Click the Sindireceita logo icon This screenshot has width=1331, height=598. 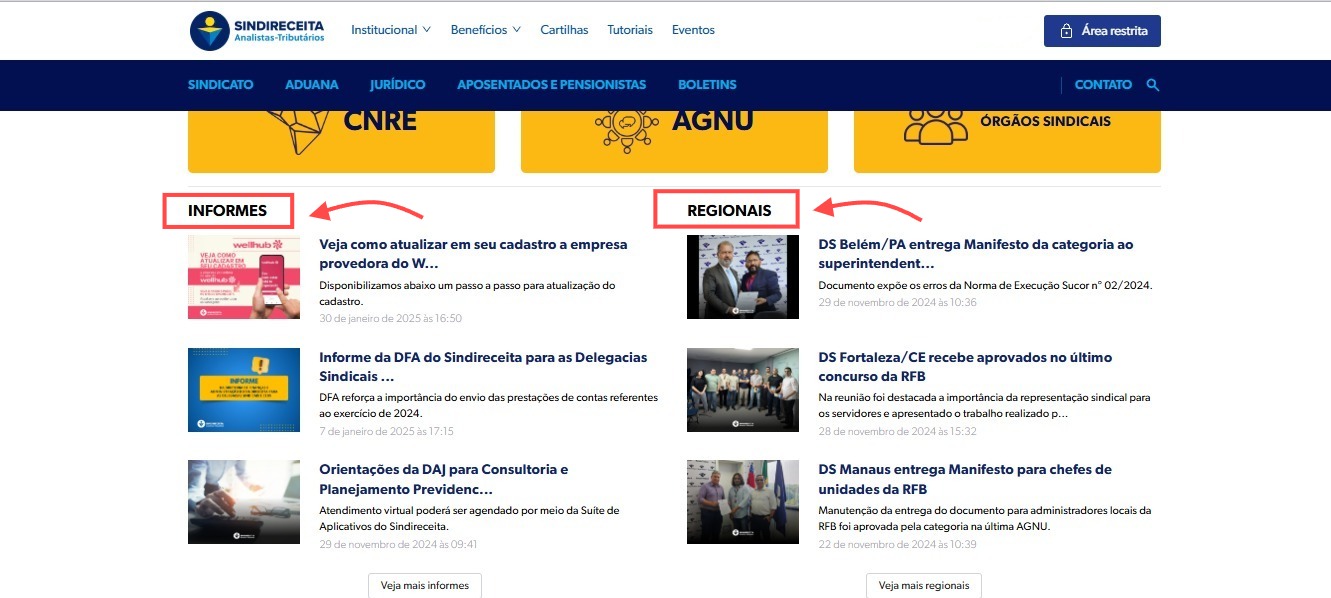210,31
